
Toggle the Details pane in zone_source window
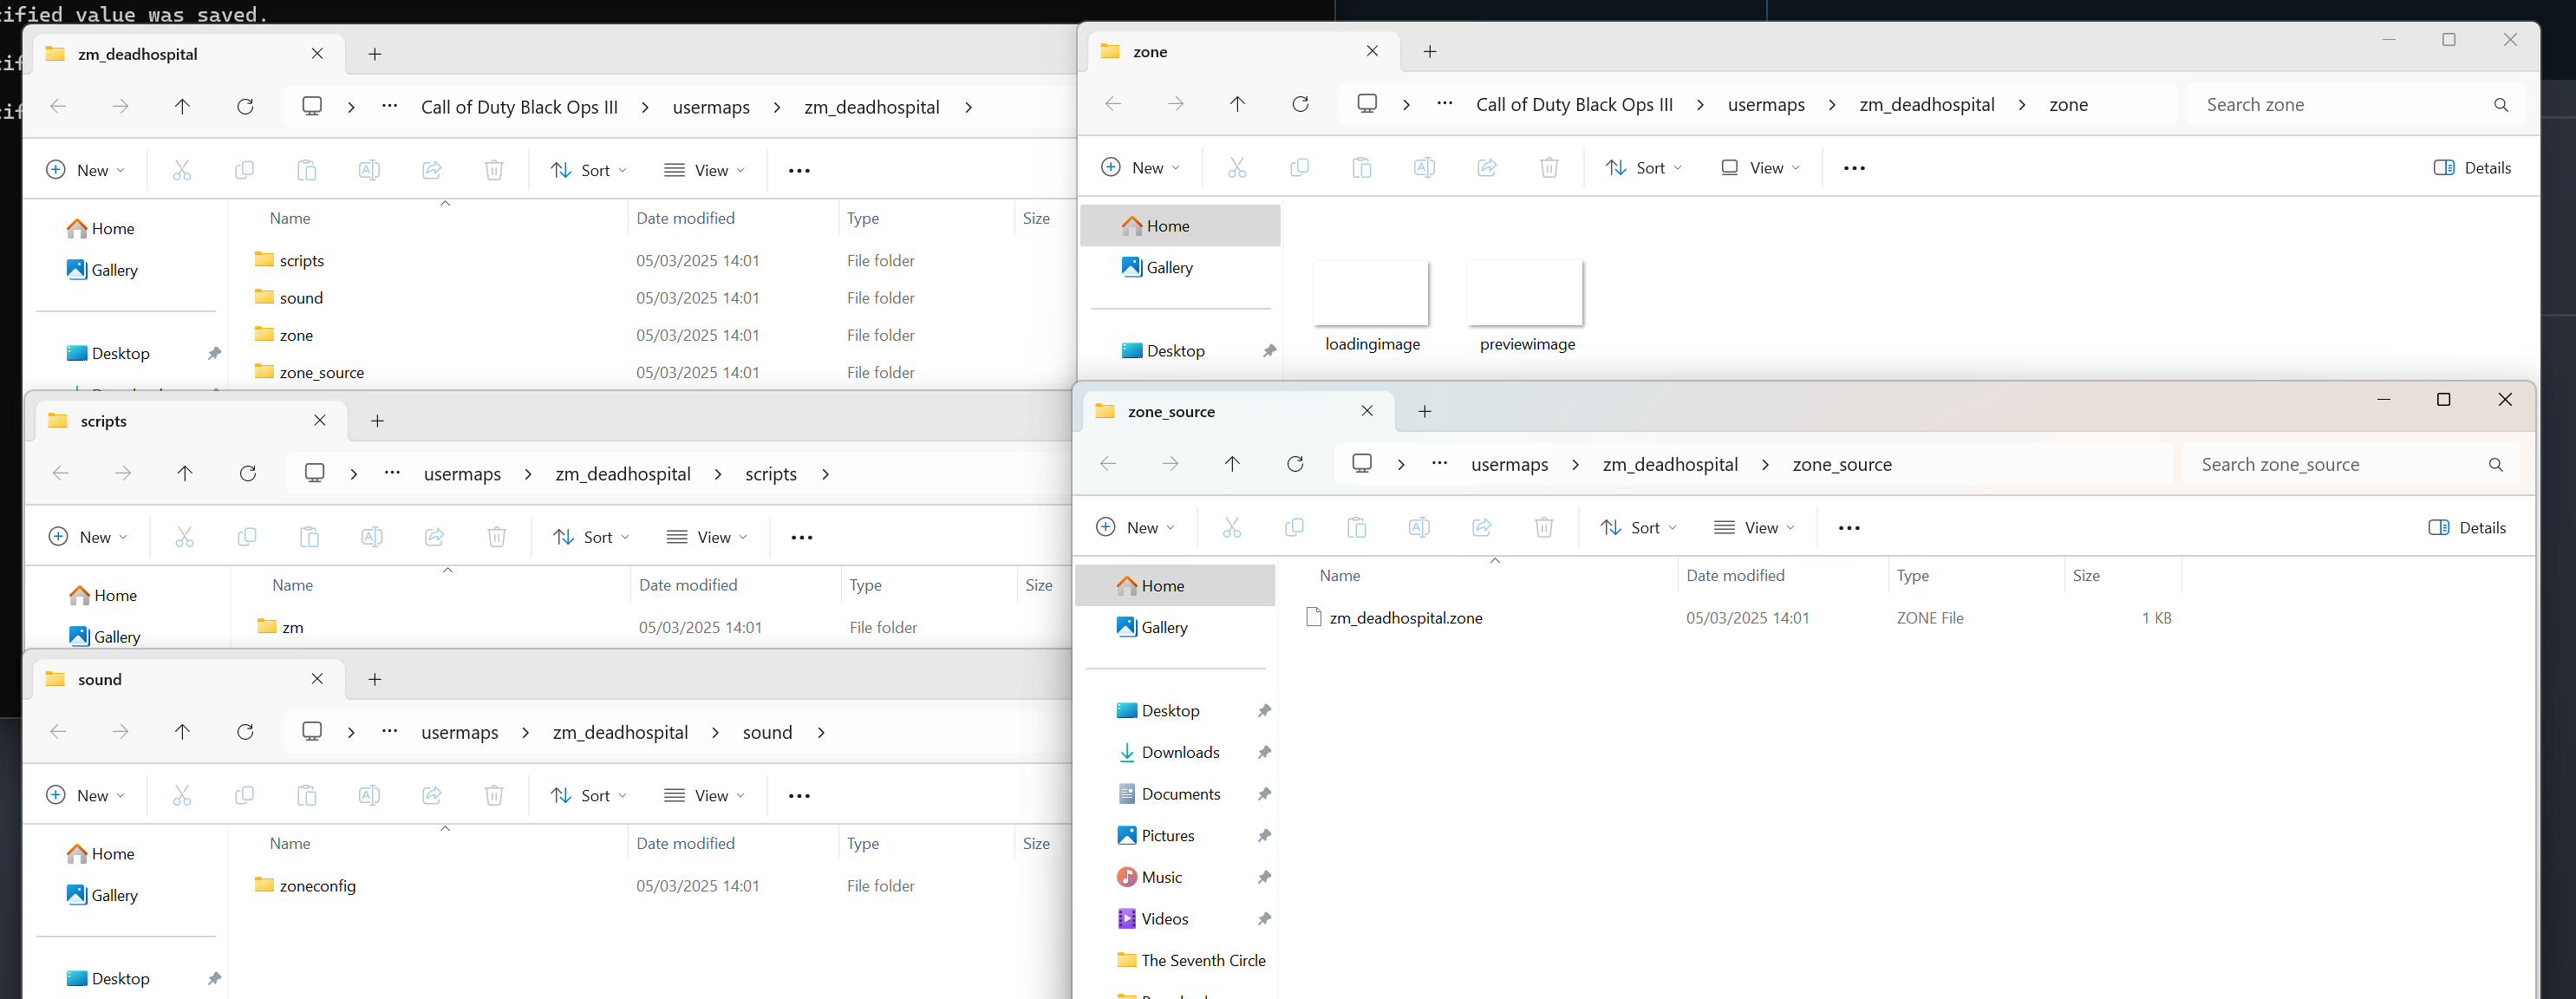point(2467,527)
